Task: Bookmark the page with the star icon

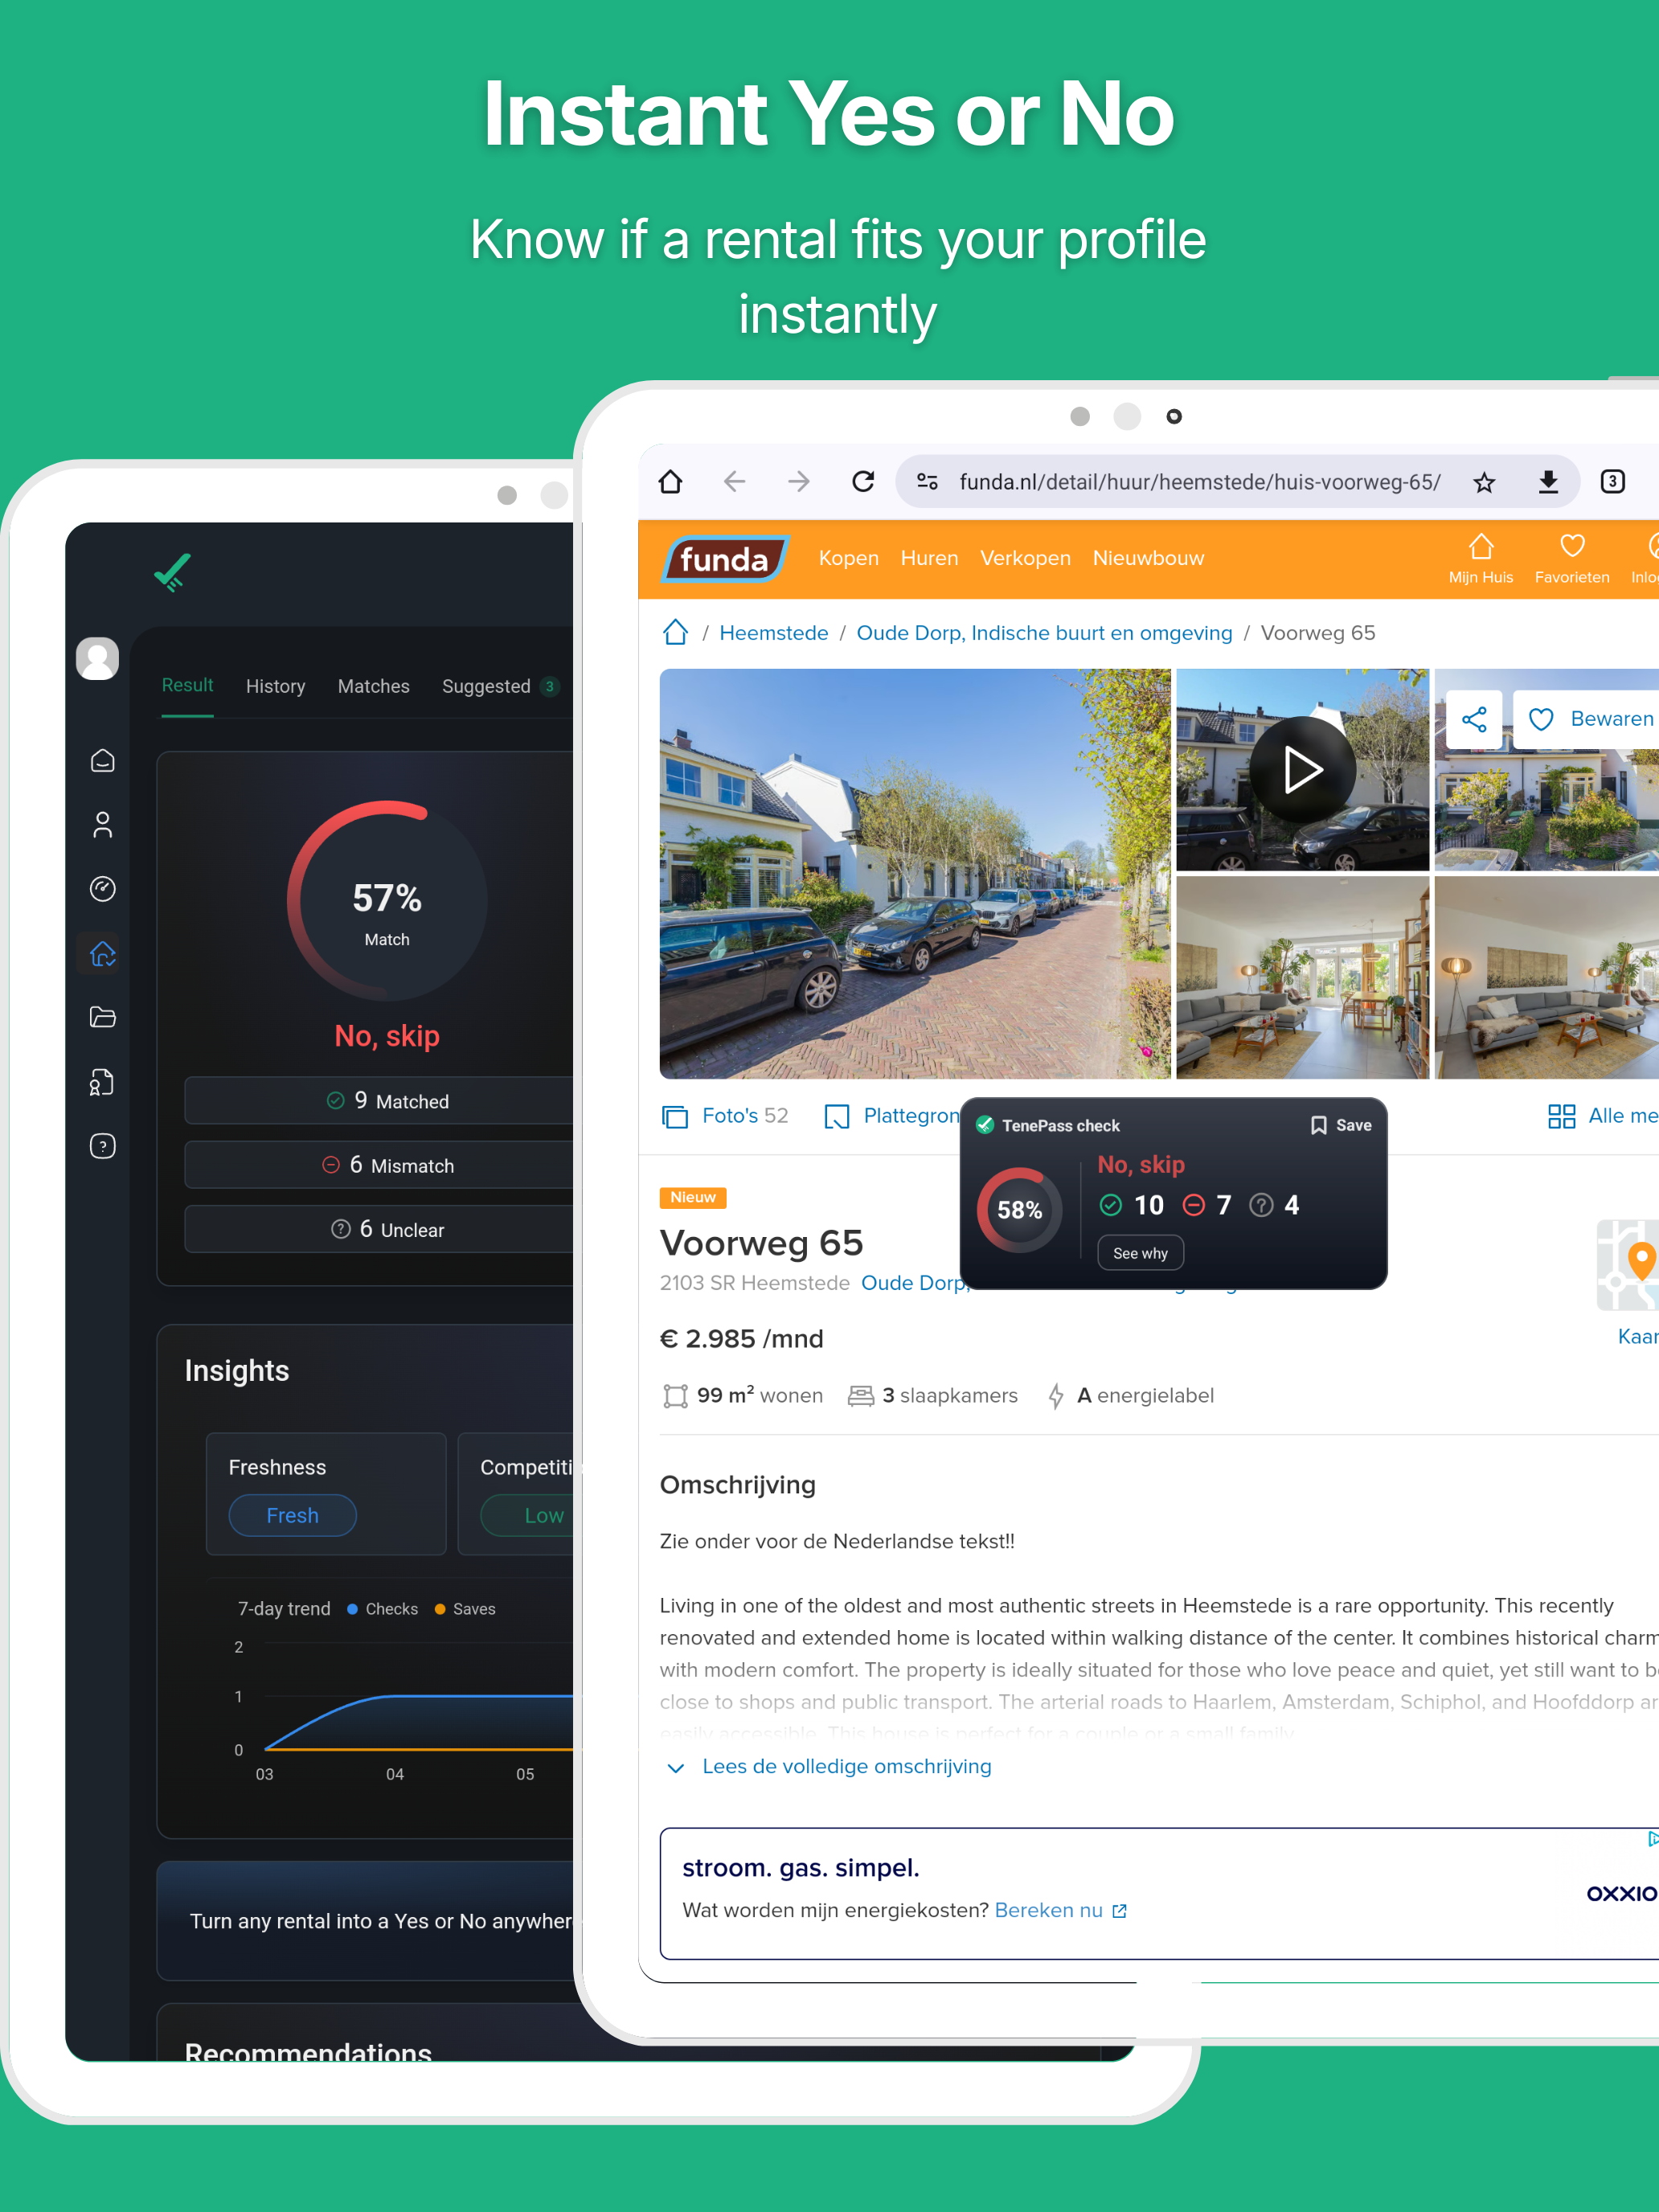Action: [x=1484, y=483]
